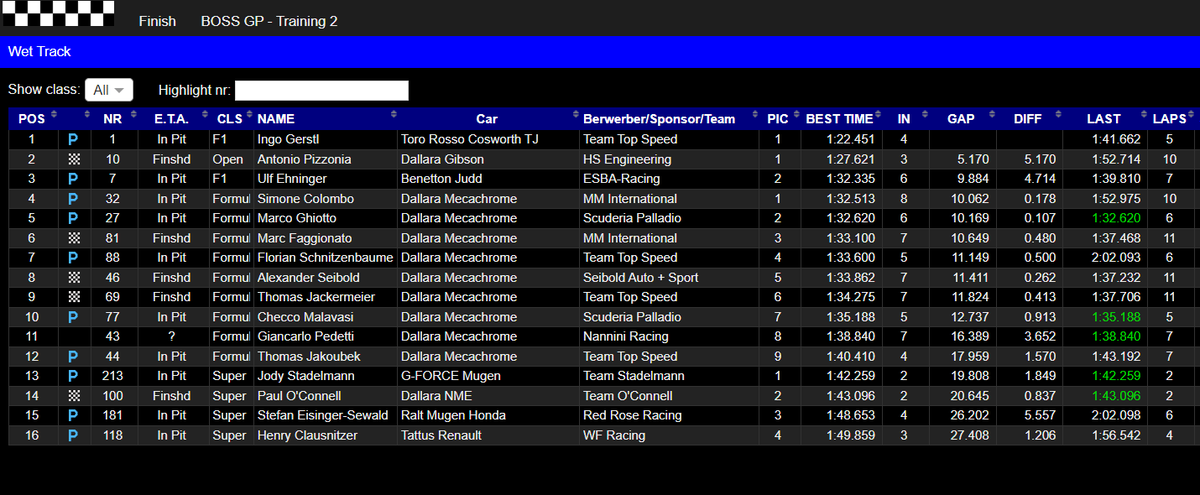Click the pit P icon for Thomas Jakoubek
Image resolution: width=1200 pixels, height=495 pixels.
pyautogui.click(x=73, y=357)
